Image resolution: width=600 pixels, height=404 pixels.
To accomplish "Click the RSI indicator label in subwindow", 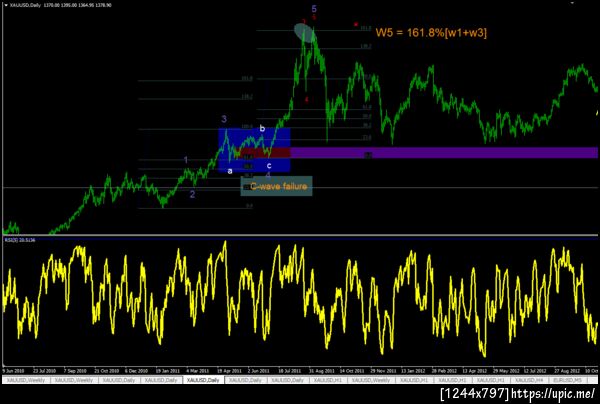I will 20,240.
